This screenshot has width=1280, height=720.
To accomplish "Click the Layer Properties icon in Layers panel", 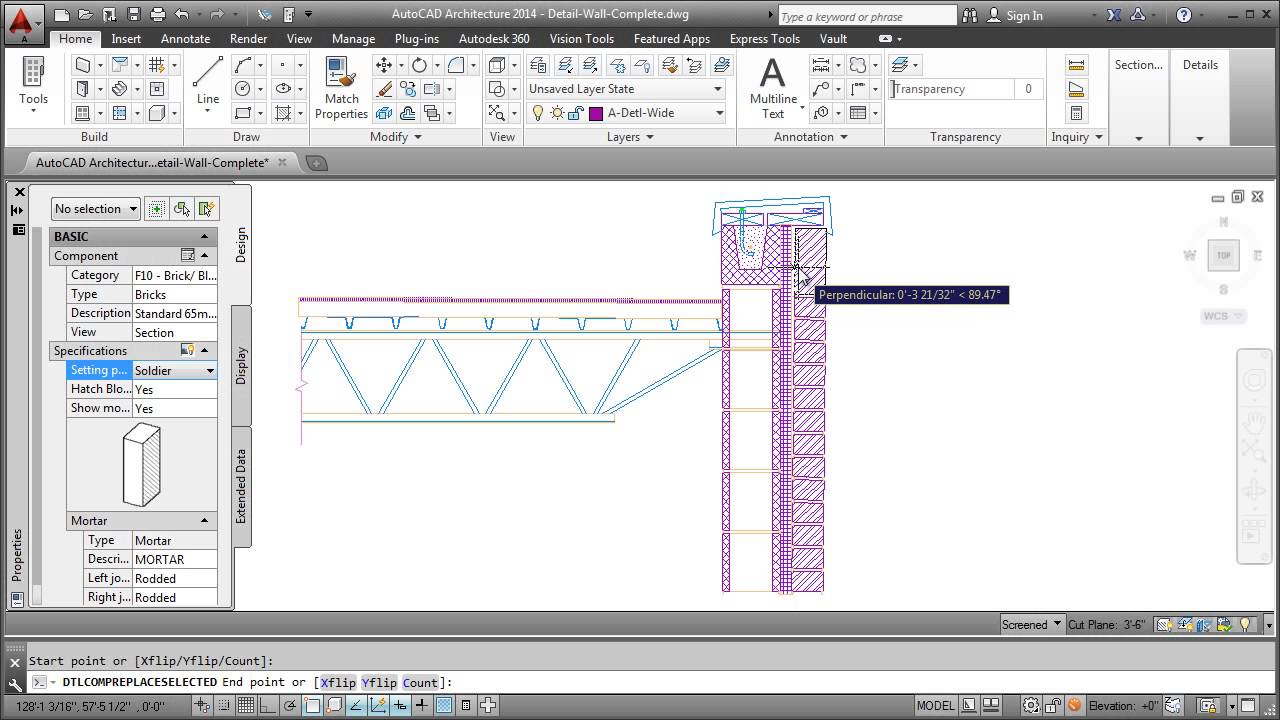I will pos(537,64).
